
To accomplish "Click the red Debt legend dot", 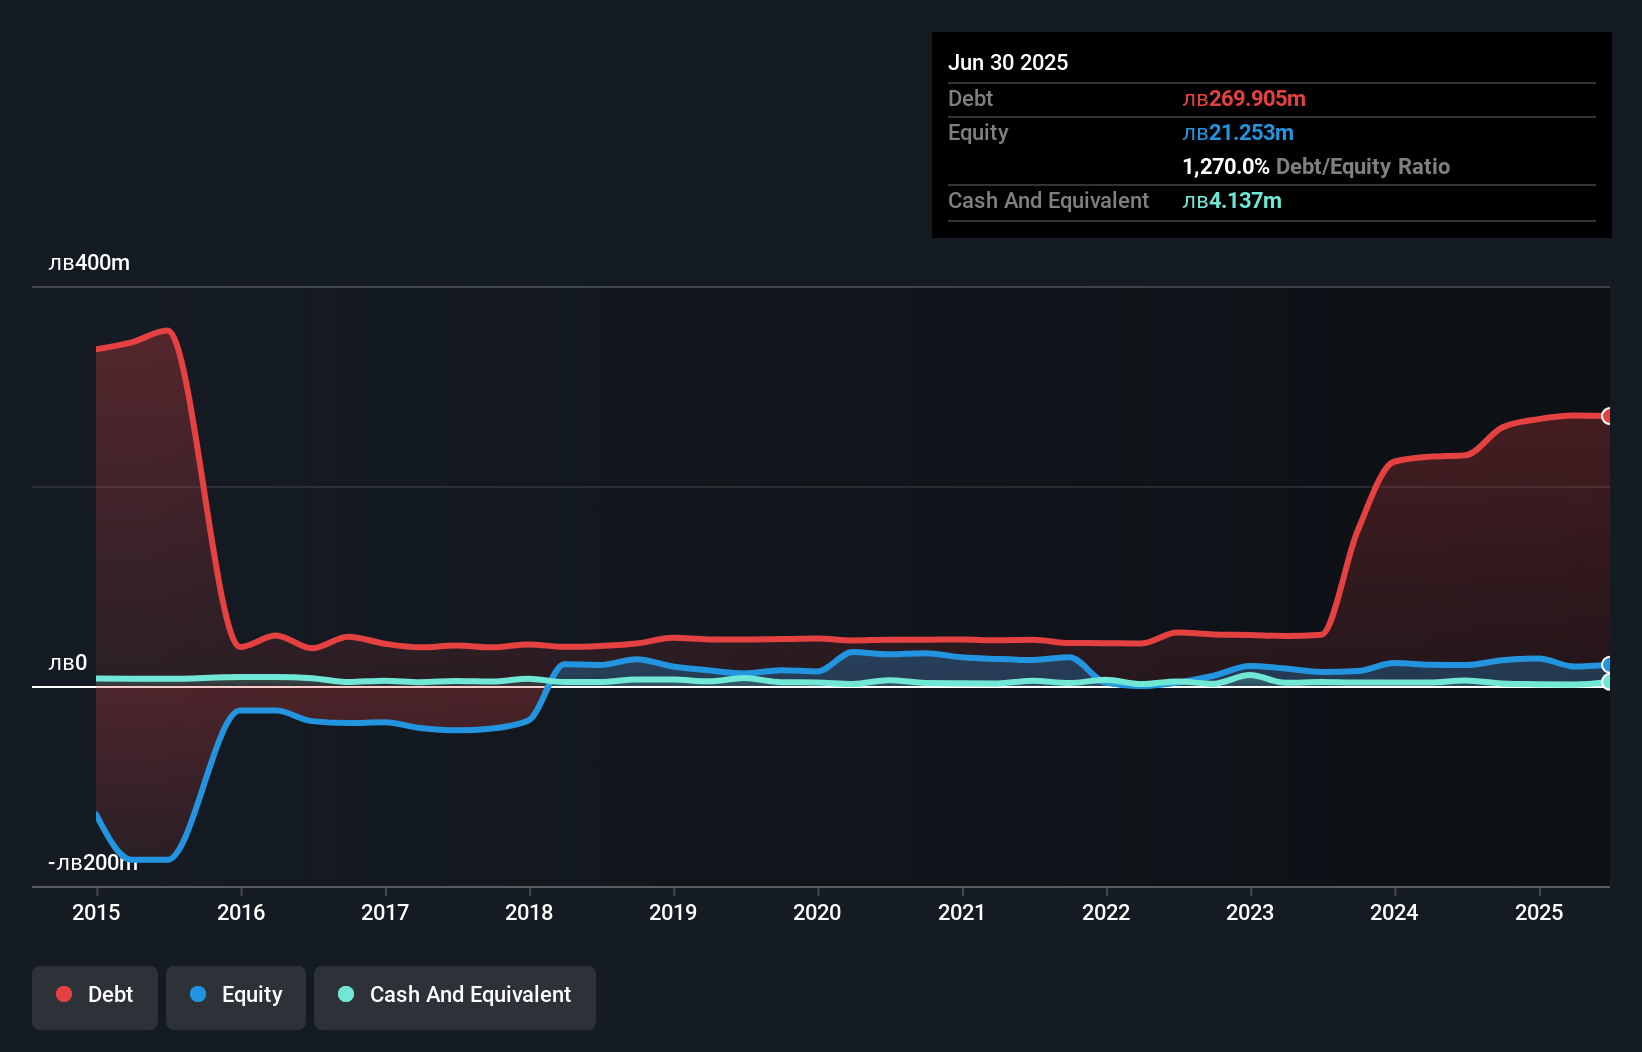I will coord(62,994).
